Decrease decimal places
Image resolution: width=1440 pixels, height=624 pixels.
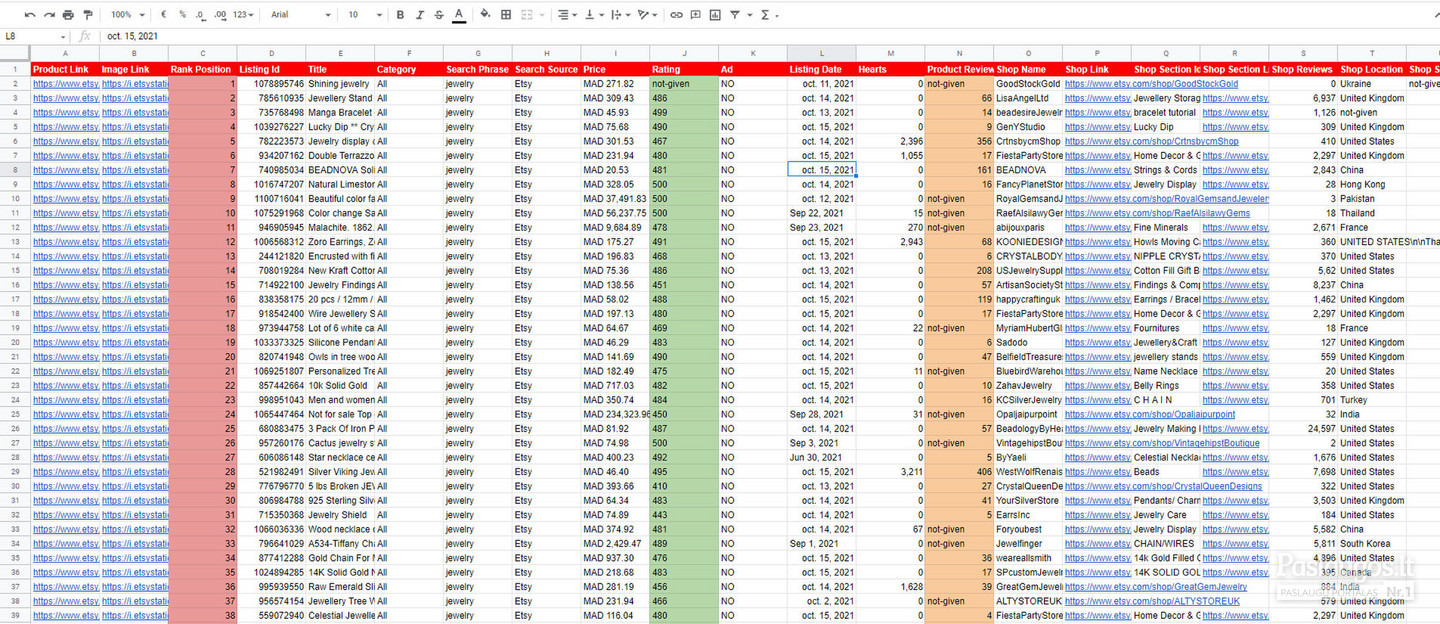click(201, 15)
